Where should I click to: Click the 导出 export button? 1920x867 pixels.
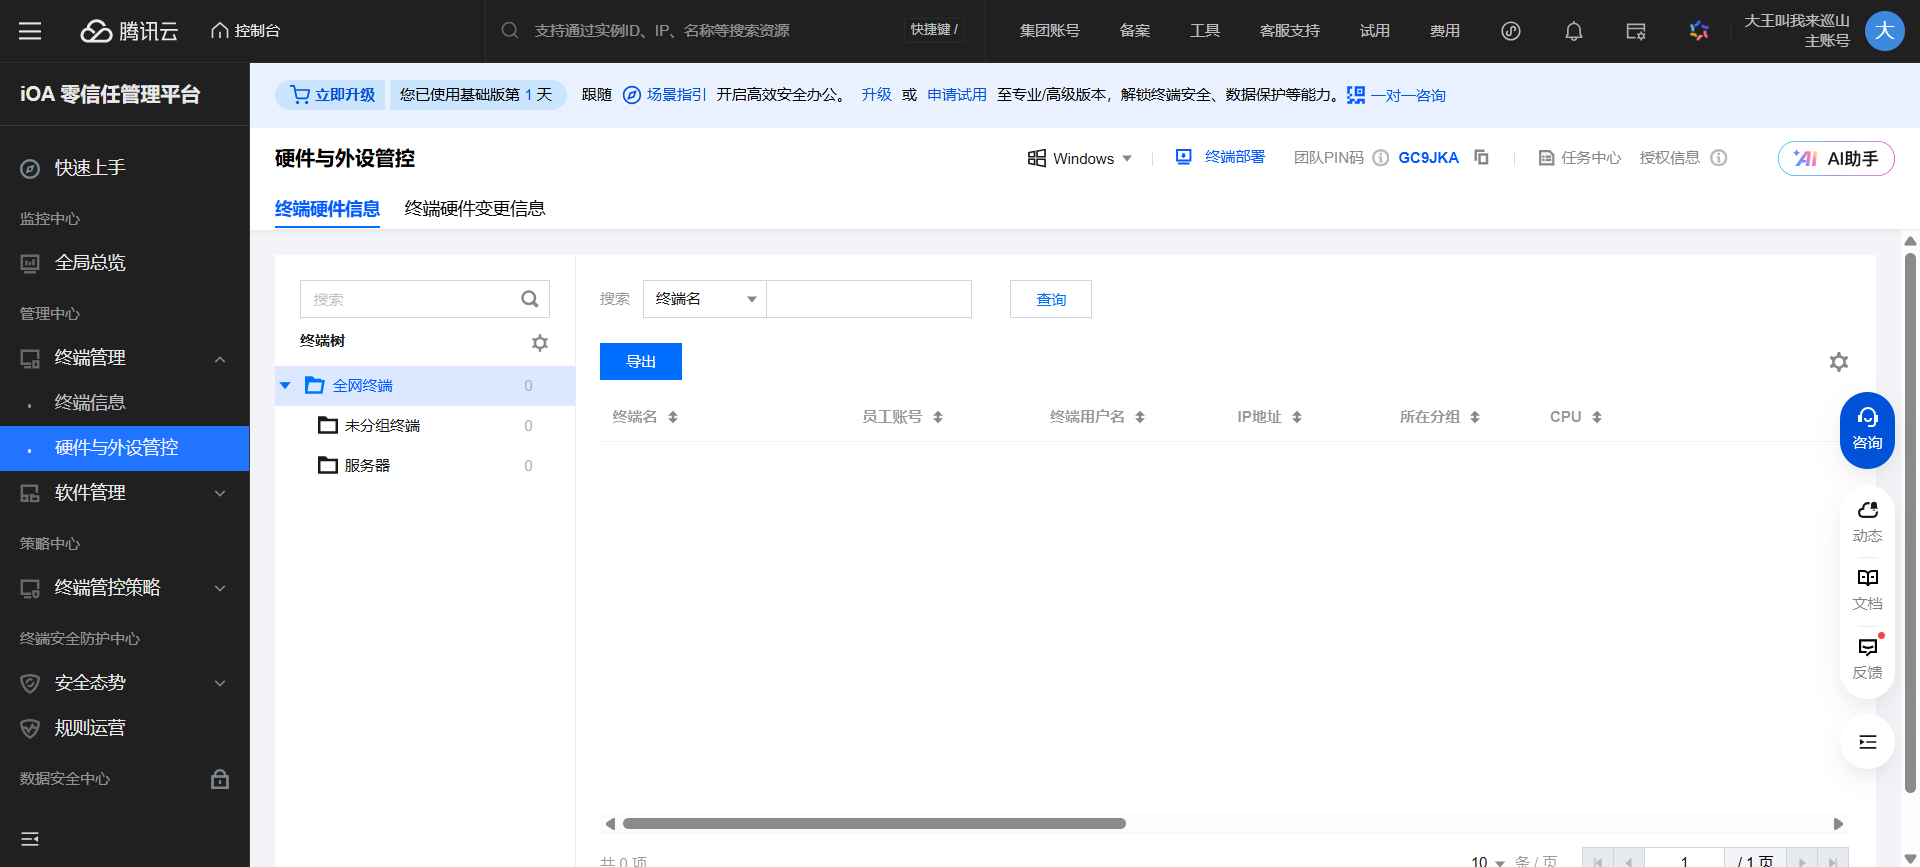pos(641,362)
